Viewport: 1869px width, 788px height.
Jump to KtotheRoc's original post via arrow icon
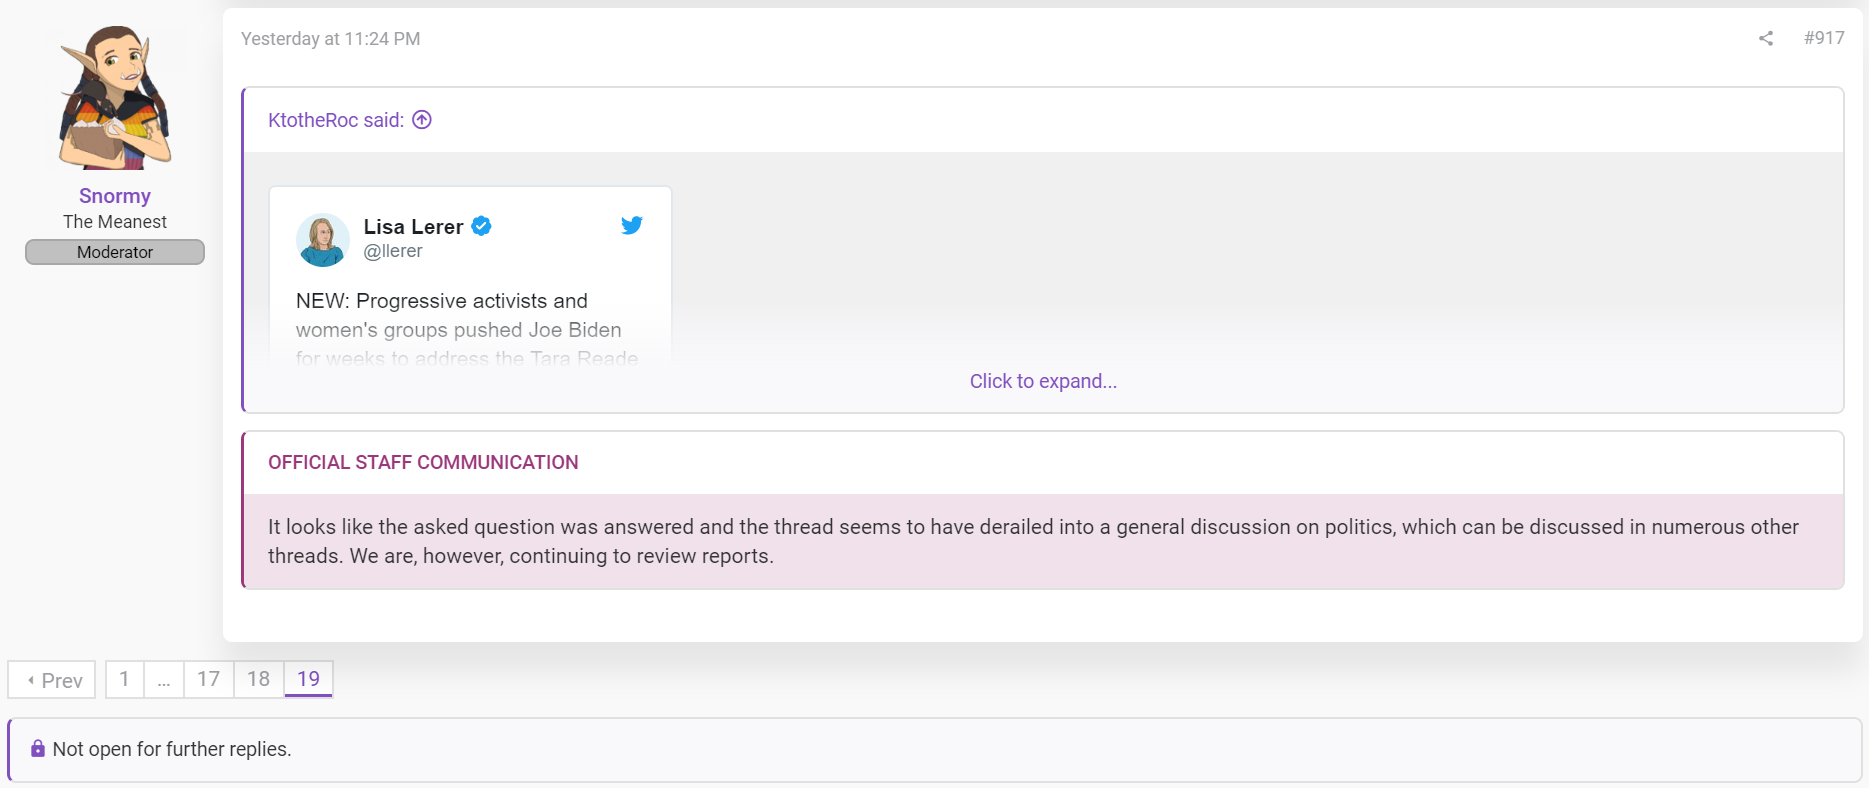[422, 120]
